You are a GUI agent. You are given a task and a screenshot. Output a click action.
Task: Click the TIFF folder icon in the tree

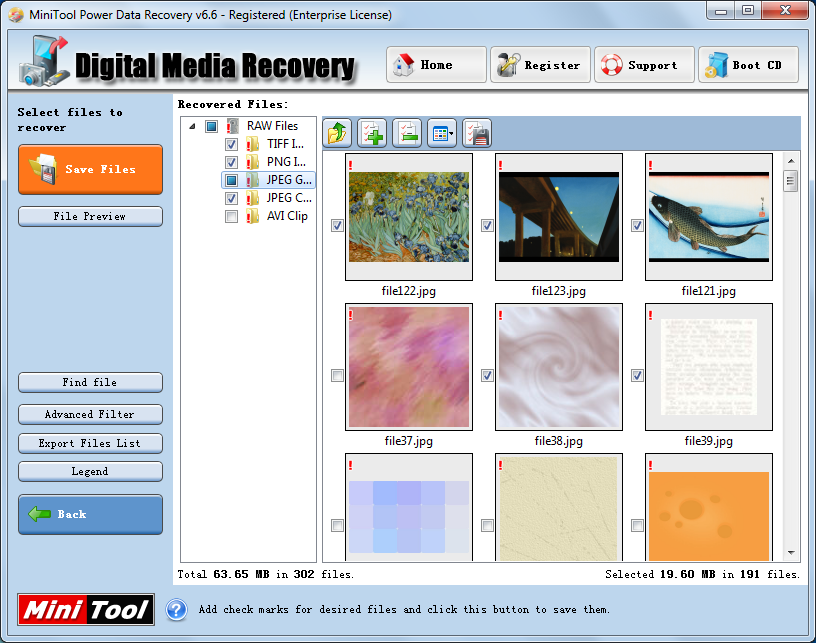pos(252,144)
